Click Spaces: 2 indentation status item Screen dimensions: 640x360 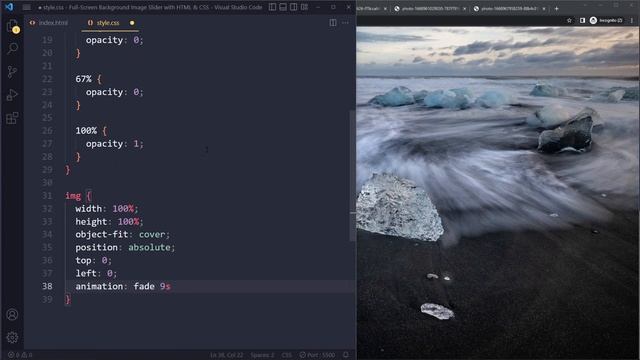(x=262, y=355)
